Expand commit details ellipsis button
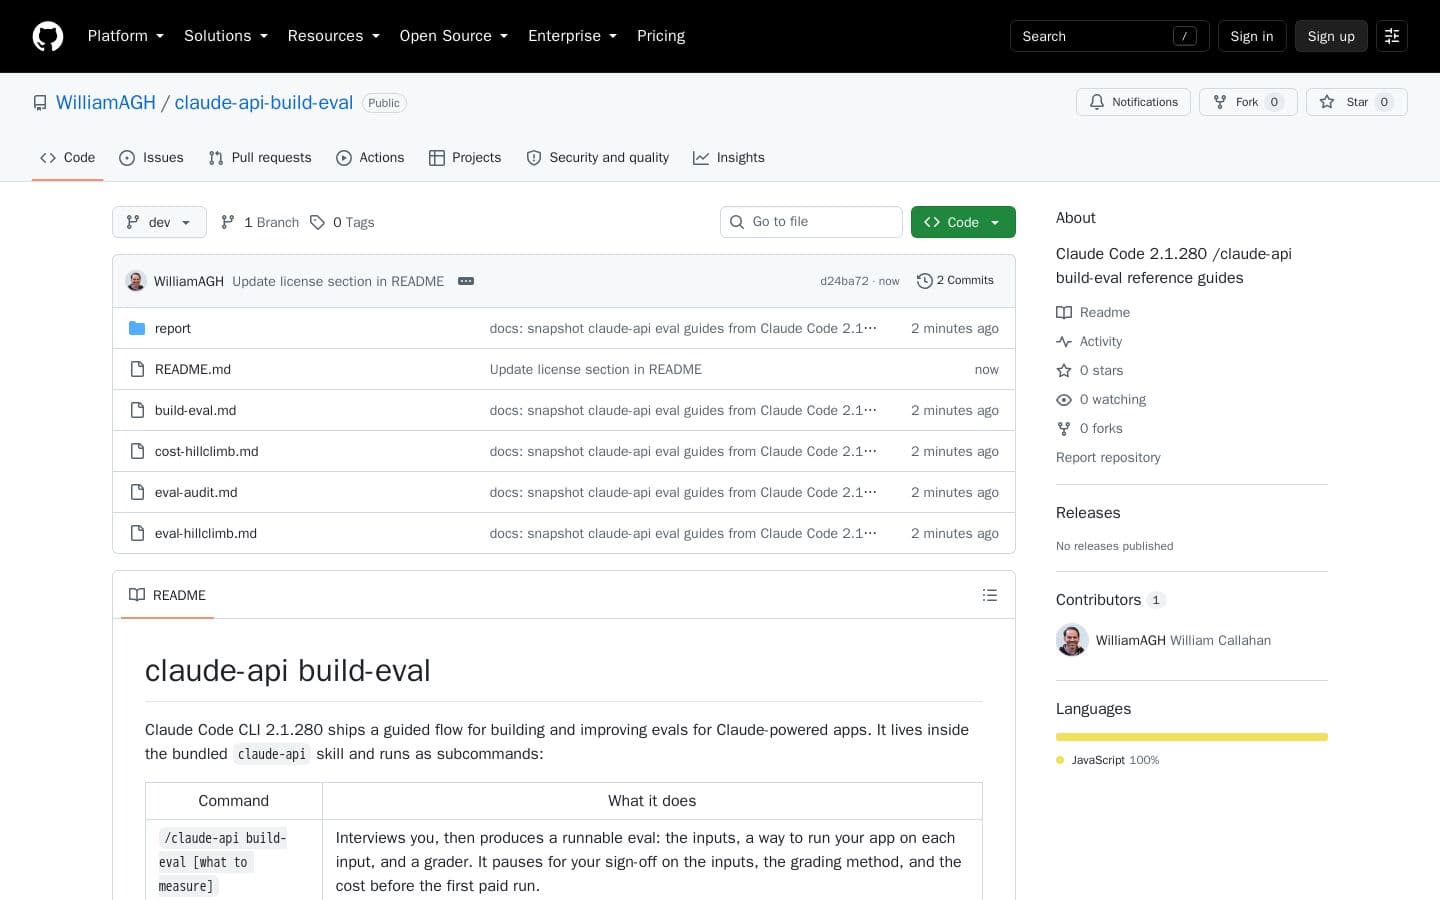The width and height of the screenshot is (1440, 900). 466,281
